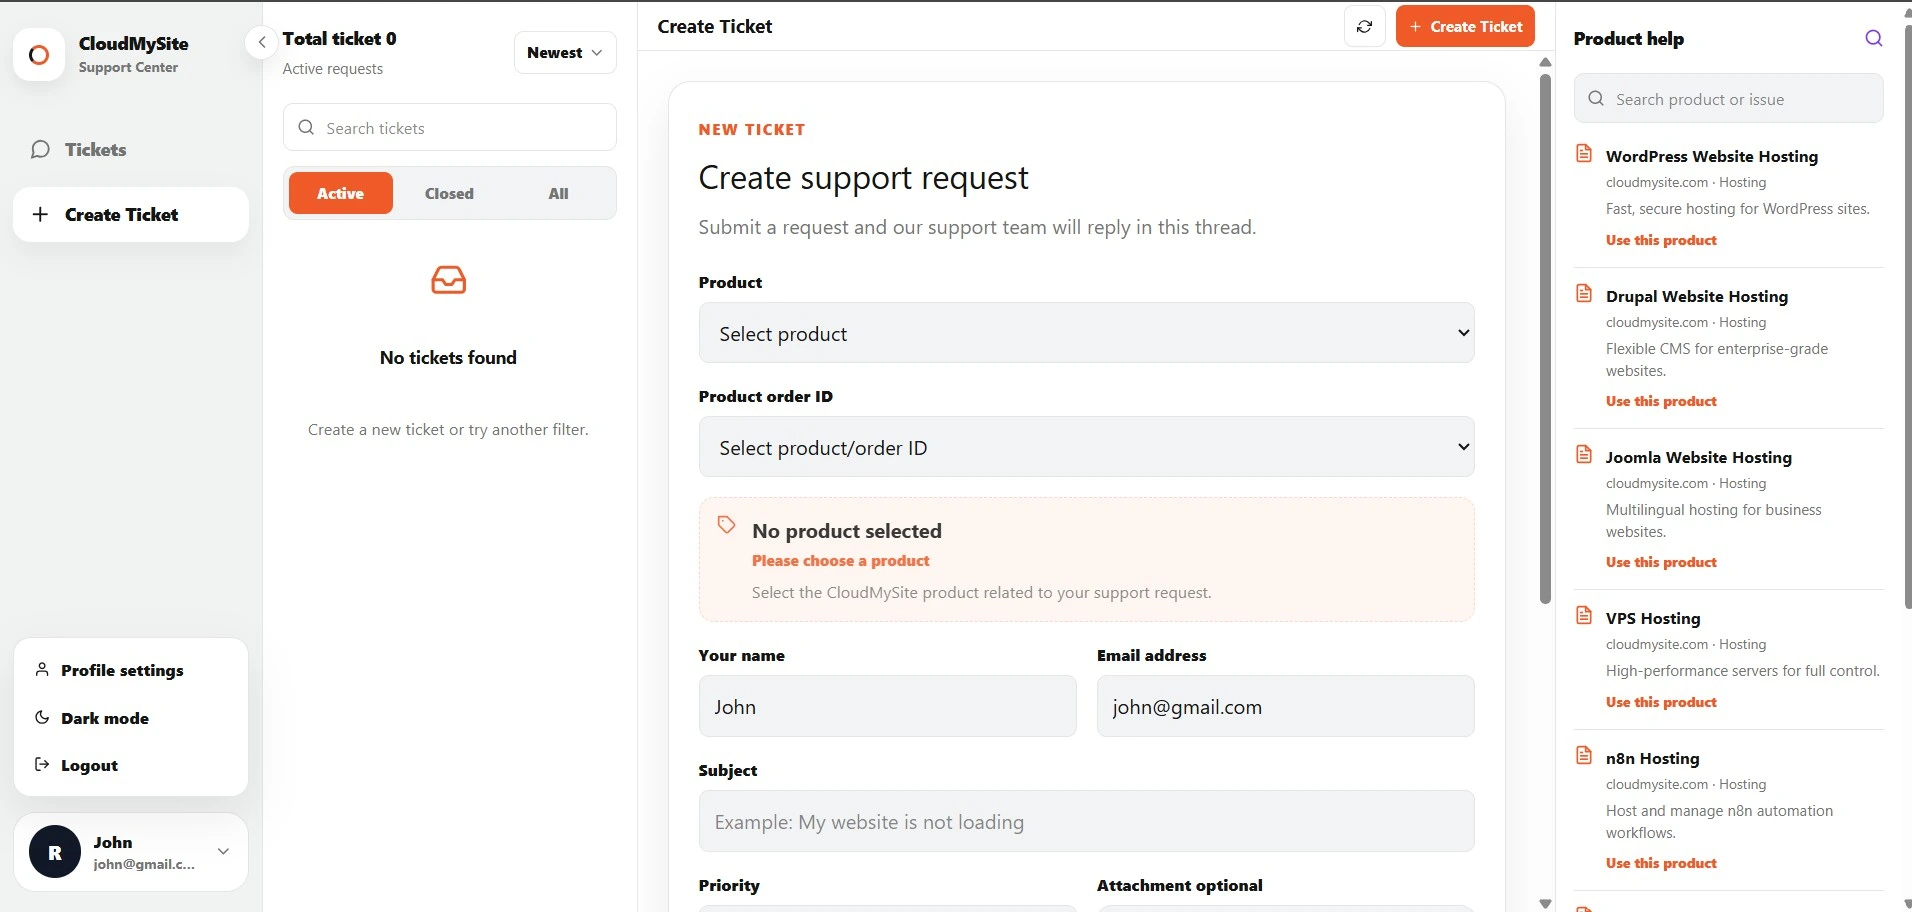Expand the John account menu chevron

223,852
